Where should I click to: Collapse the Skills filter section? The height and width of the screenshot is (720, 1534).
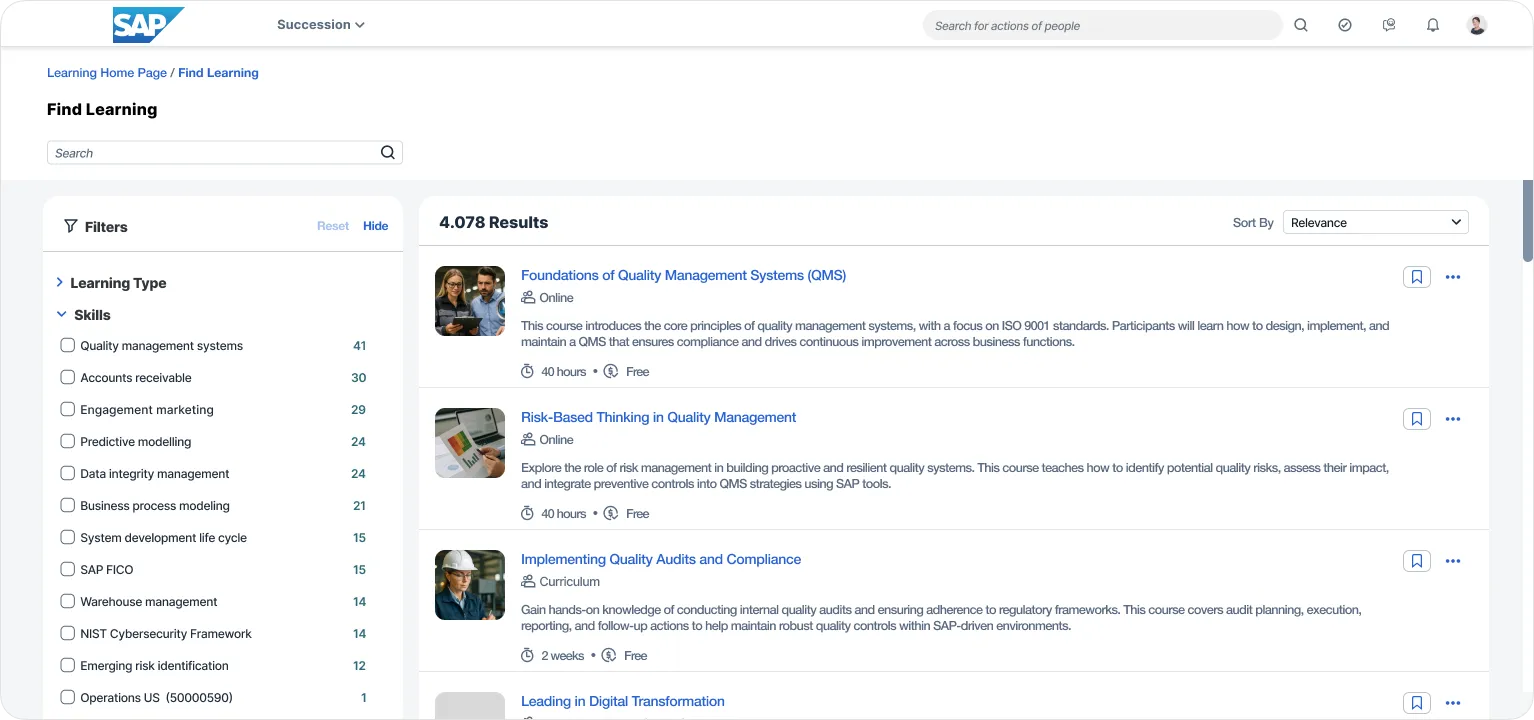point(60,314)
